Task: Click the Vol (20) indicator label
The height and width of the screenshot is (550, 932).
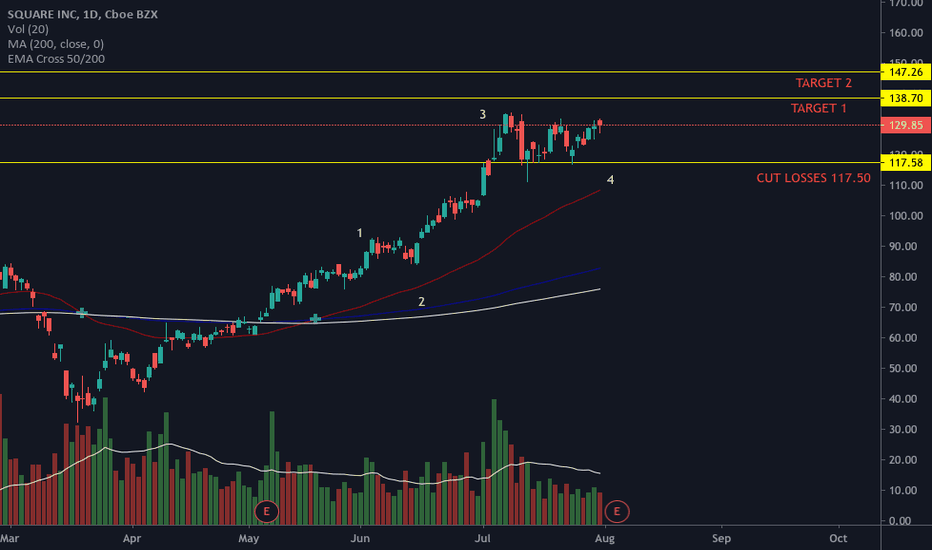Action: pos(28,29)
